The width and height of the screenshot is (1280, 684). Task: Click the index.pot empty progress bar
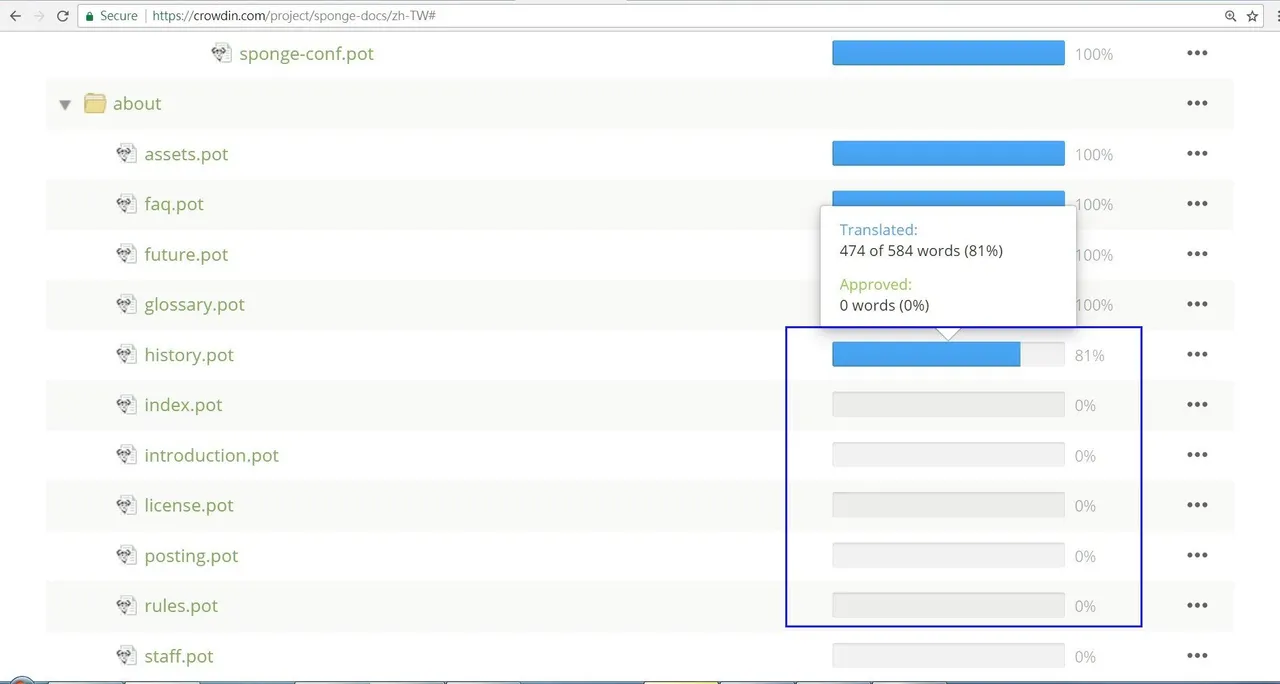point(948,404)
